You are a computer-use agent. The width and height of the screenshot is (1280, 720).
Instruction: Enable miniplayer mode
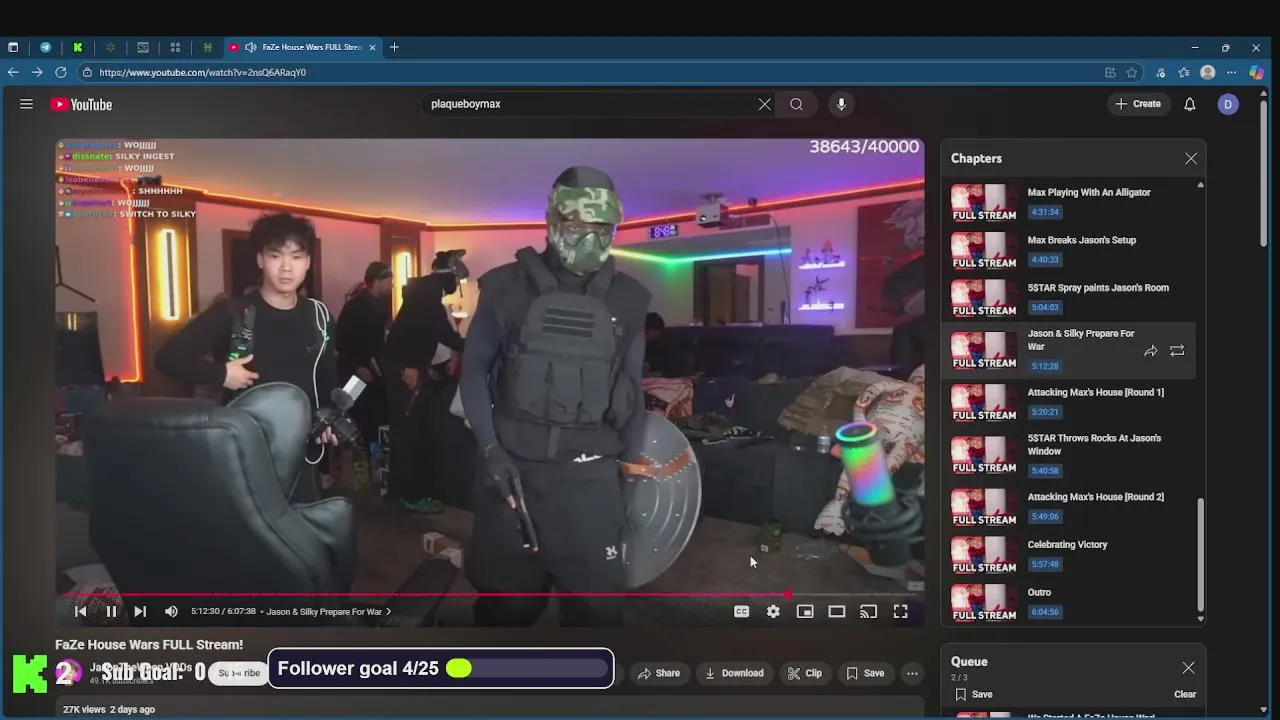point(805,611)
